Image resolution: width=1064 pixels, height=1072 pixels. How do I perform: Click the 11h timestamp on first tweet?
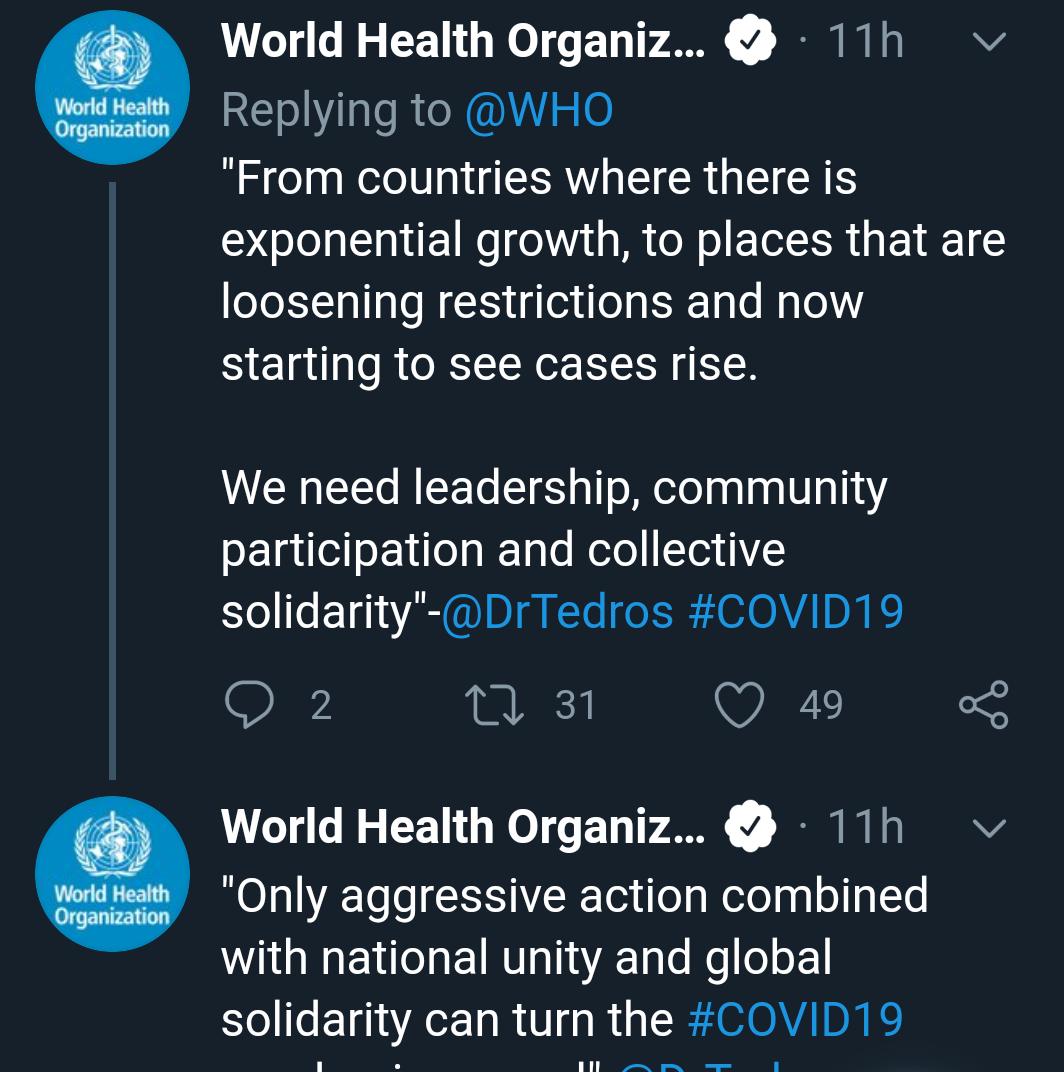click(866, 42)
